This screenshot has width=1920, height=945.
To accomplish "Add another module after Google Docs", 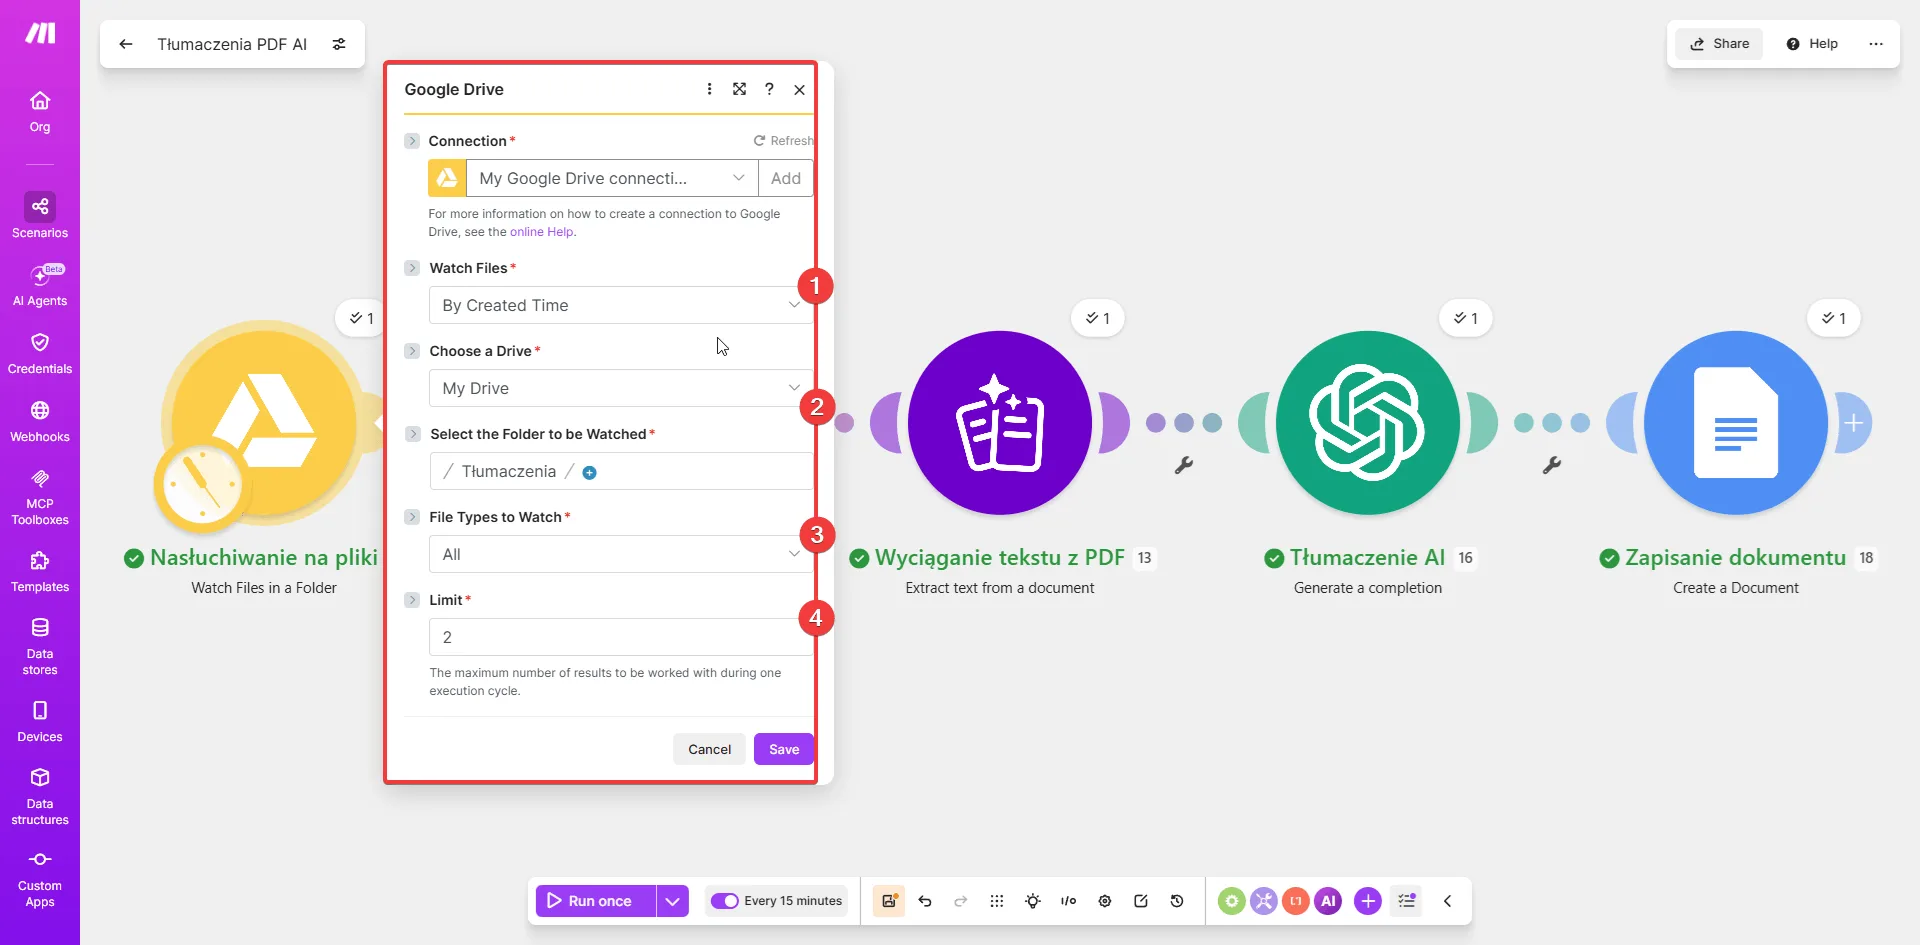I will point(1853,423).
